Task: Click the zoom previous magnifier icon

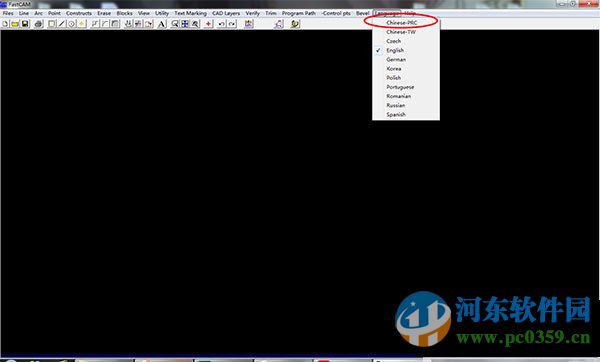Action: (195, 24)
